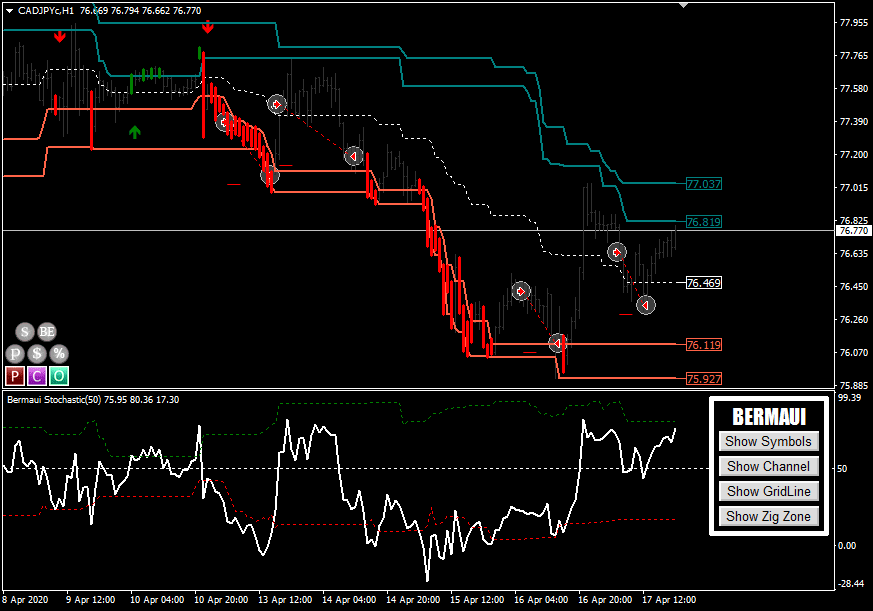Viewport: 873px width, 611px height.
Task: Click the Show Channel button
Action: click(768, 466)
